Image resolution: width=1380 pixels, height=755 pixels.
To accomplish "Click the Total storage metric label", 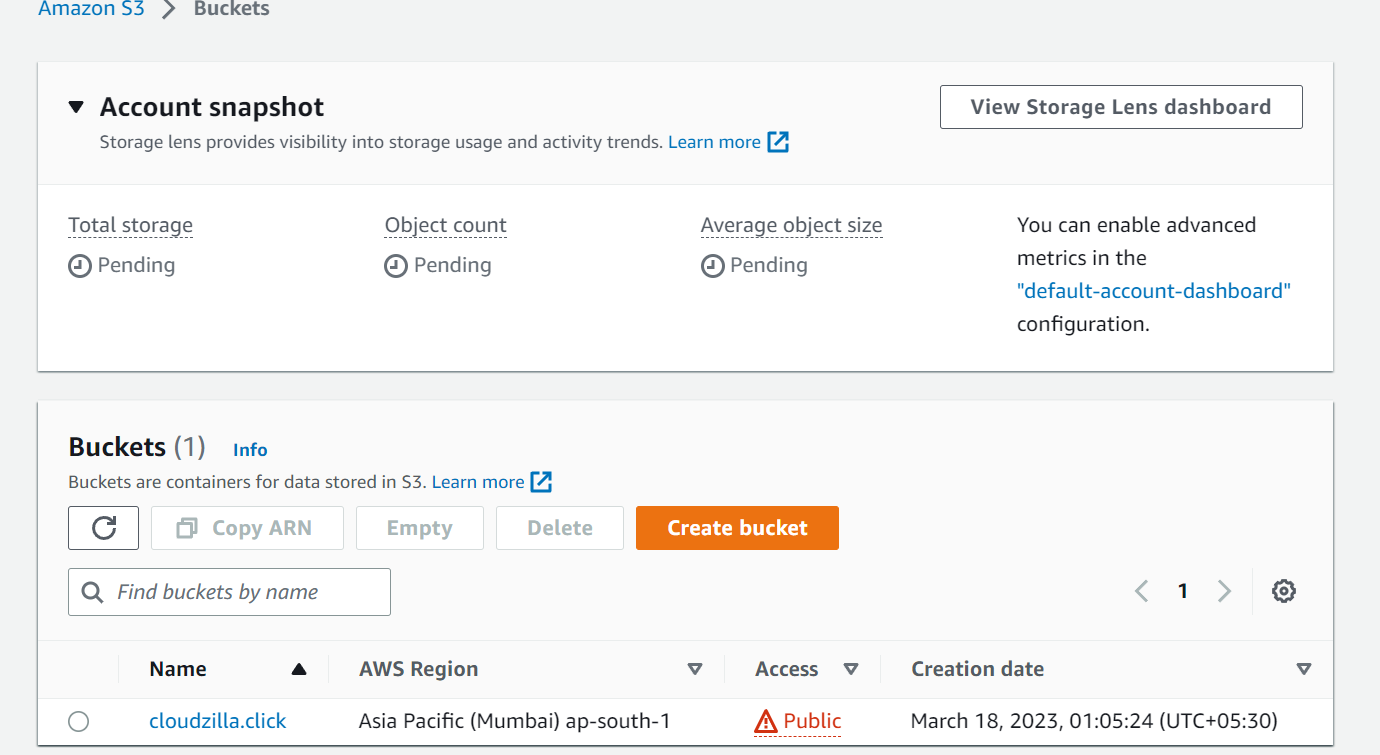I will click(x=131, y=226).
